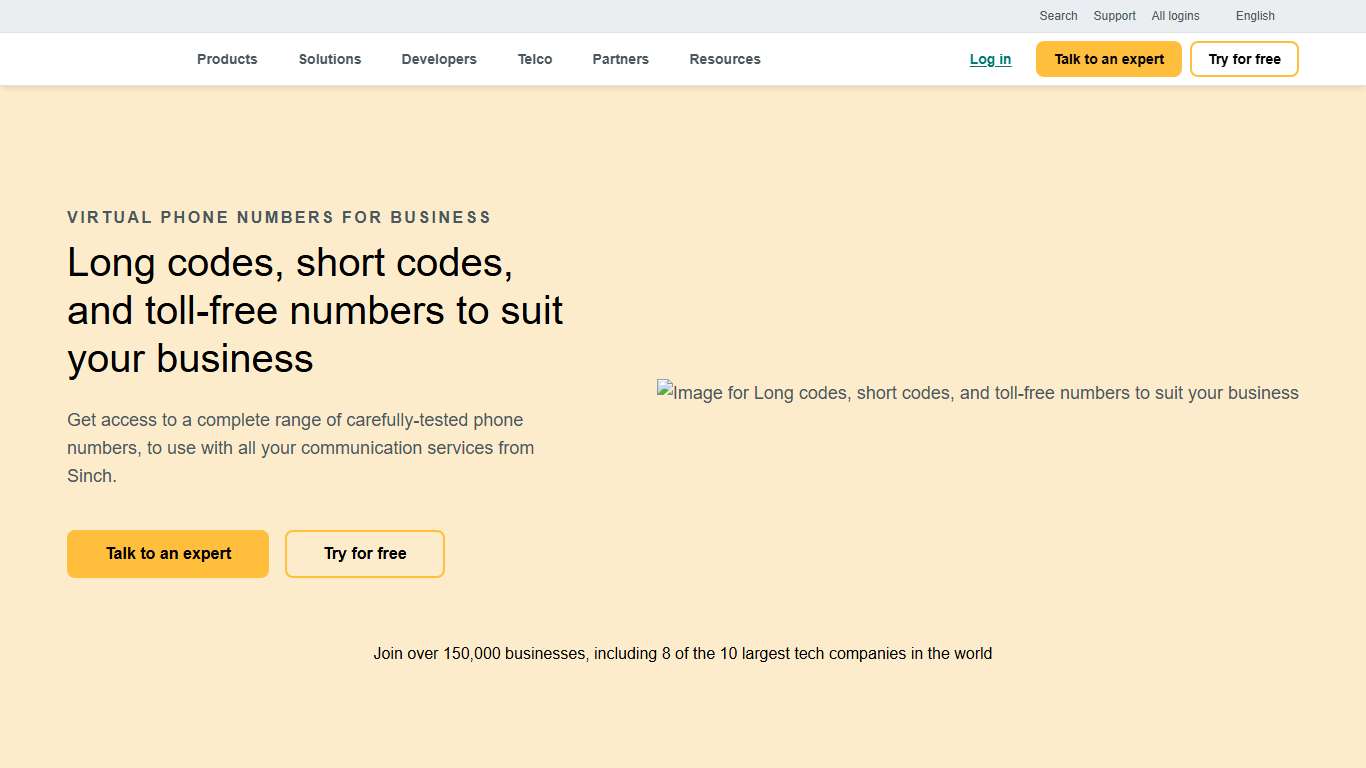Click the broken hero image placeholder
This screenshot has width=1366, height=768.
(977, 393)
